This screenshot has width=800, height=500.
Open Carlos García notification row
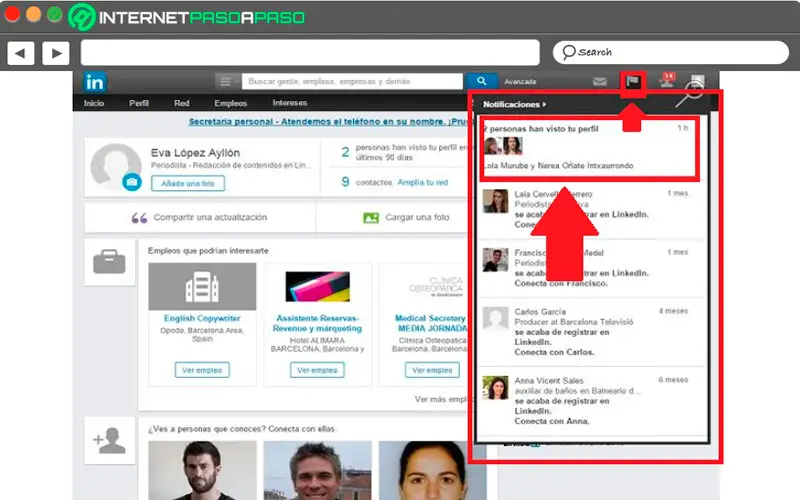click(592, 332)
